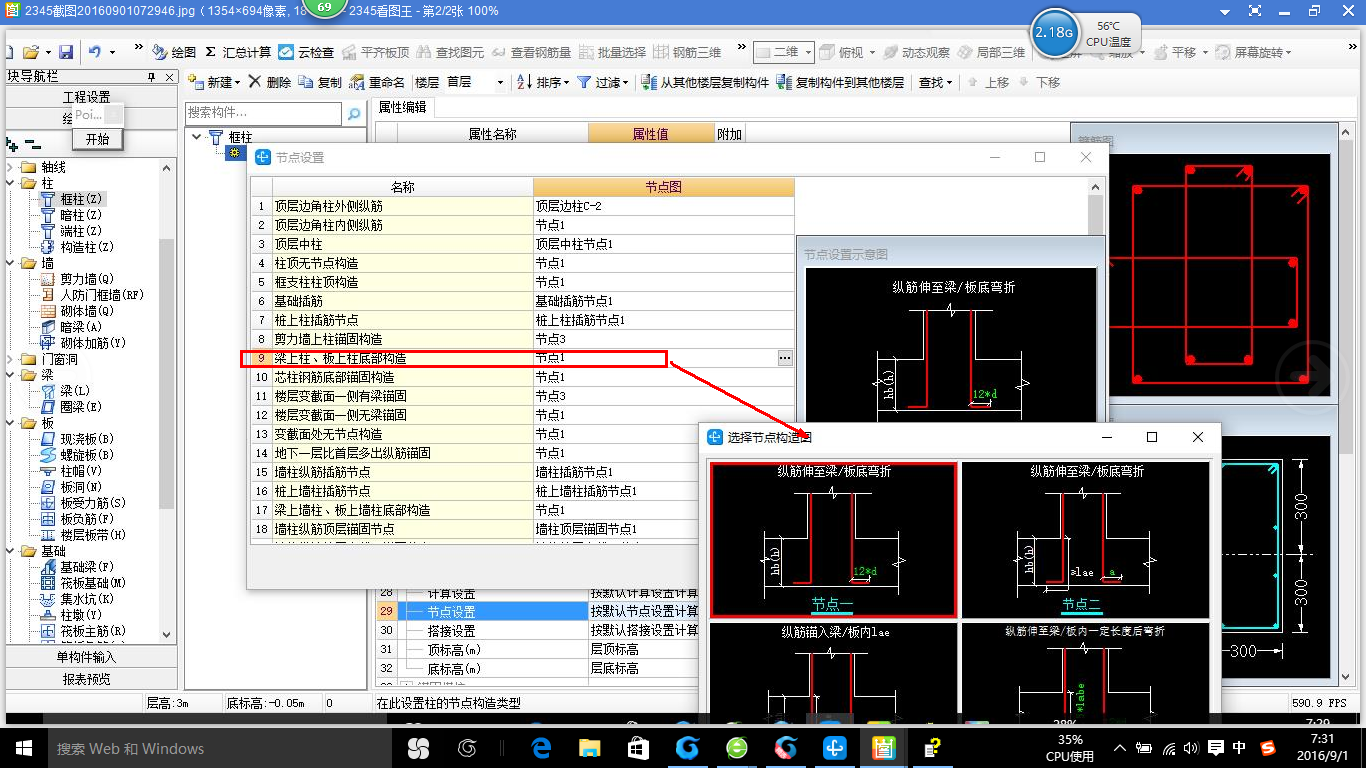Open 工程设置 navigation section
This screenshot has height=768, width=1366.
(87, 97)
